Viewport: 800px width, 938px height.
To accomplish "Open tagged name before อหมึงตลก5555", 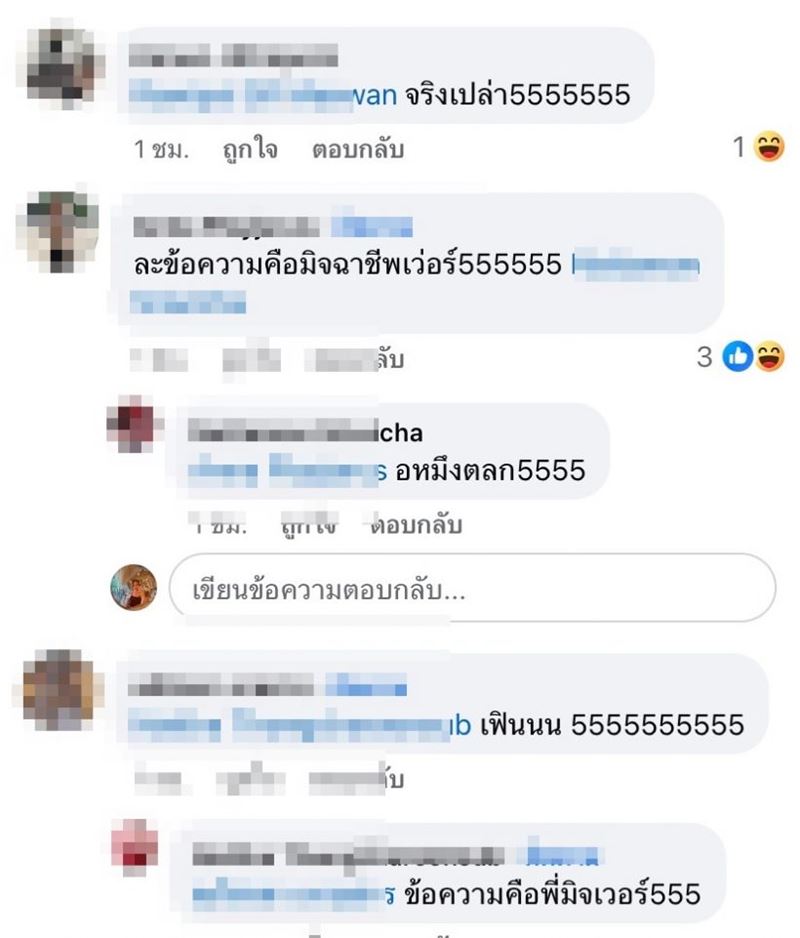I will [287, 471].
